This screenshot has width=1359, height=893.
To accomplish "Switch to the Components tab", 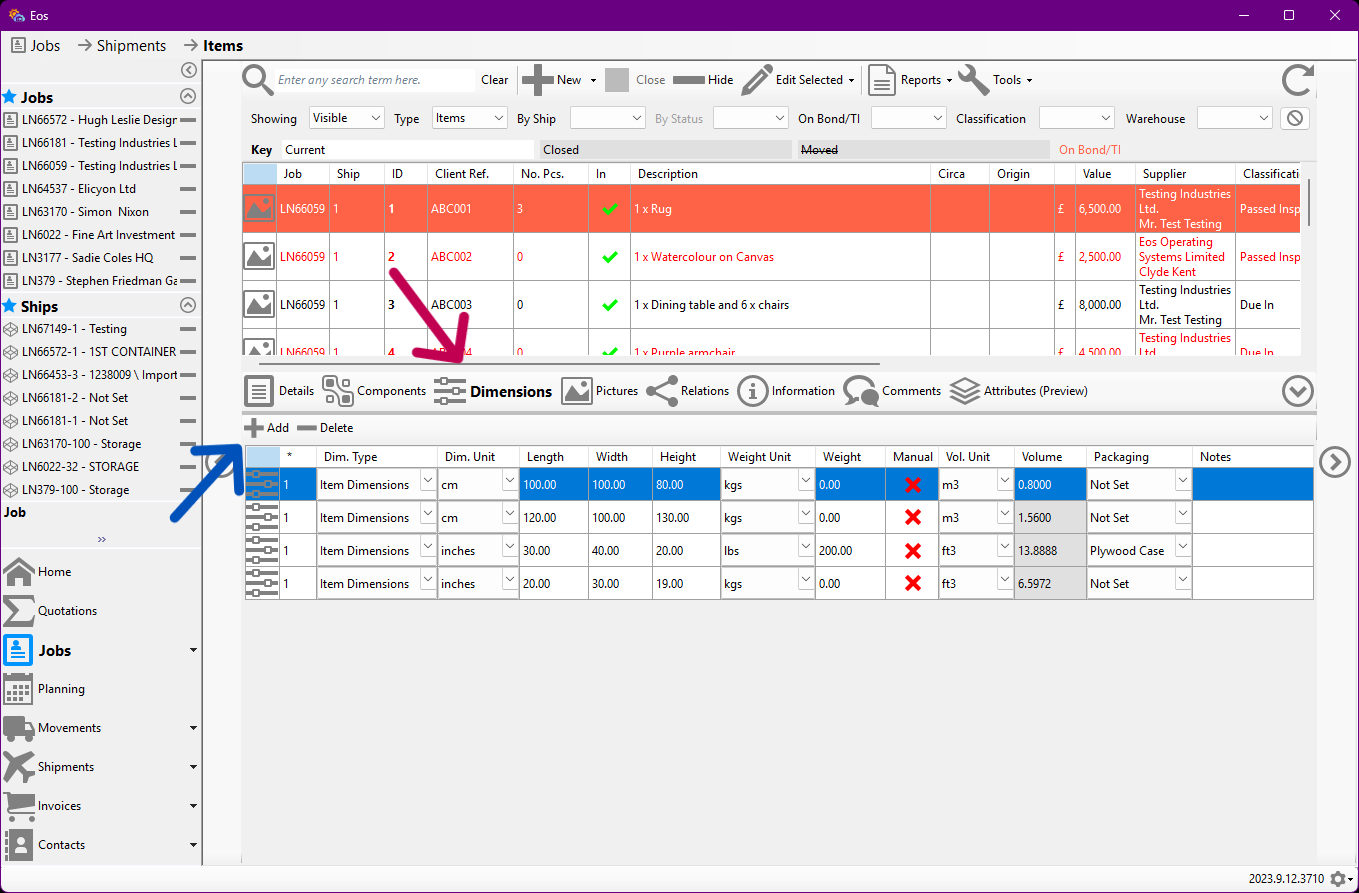I will (374, 391).
